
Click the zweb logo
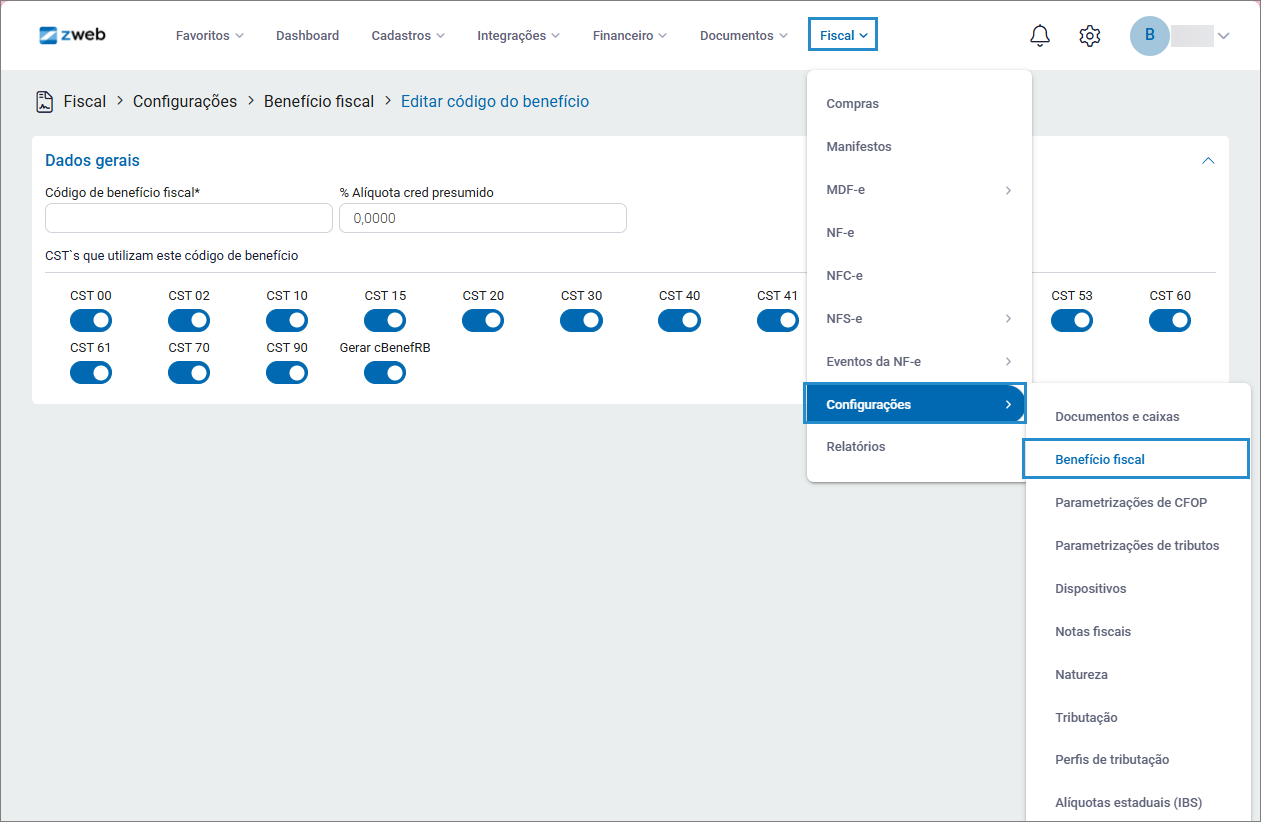point(72,35)
